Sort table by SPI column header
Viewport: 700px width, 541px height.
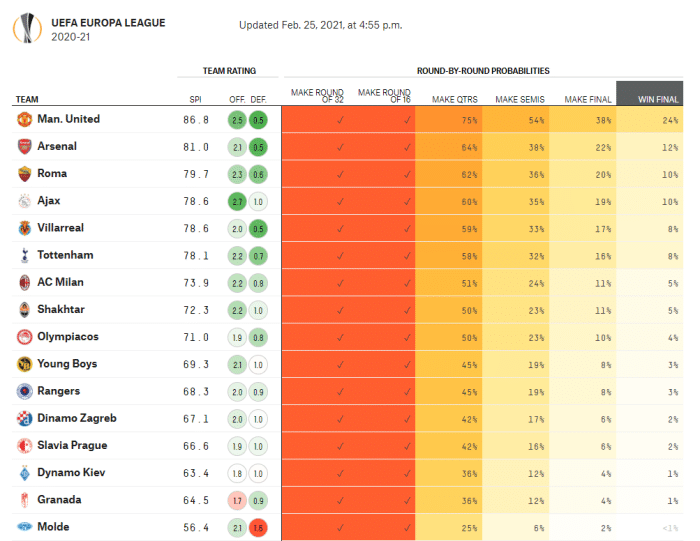[x=195, y=99]
